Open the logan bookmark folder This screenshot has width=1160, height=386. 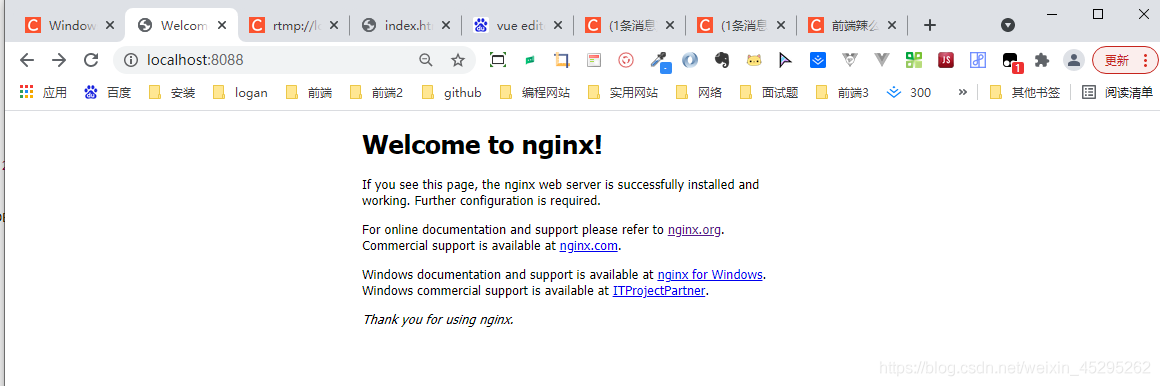[240, 92]
